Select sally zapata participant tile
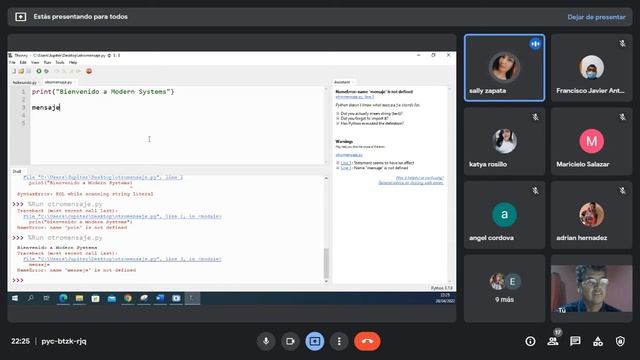This screenshot has width=640, height=360. point(504,68)
